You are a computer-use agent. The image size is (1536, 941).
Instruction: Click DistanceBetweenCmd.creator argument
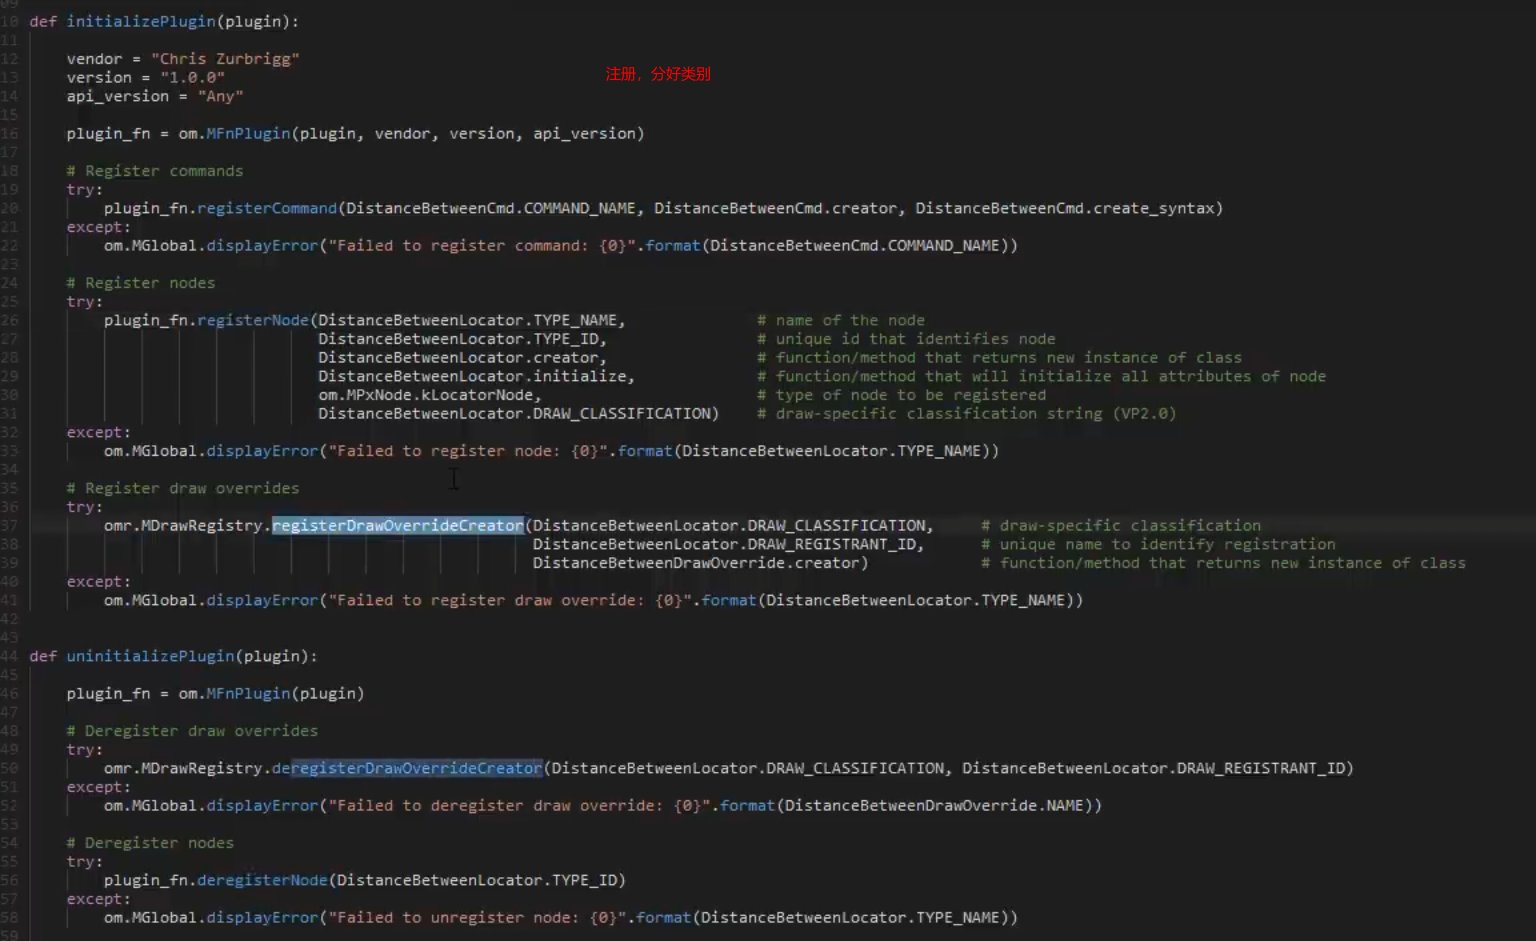[x=776, y=208]
